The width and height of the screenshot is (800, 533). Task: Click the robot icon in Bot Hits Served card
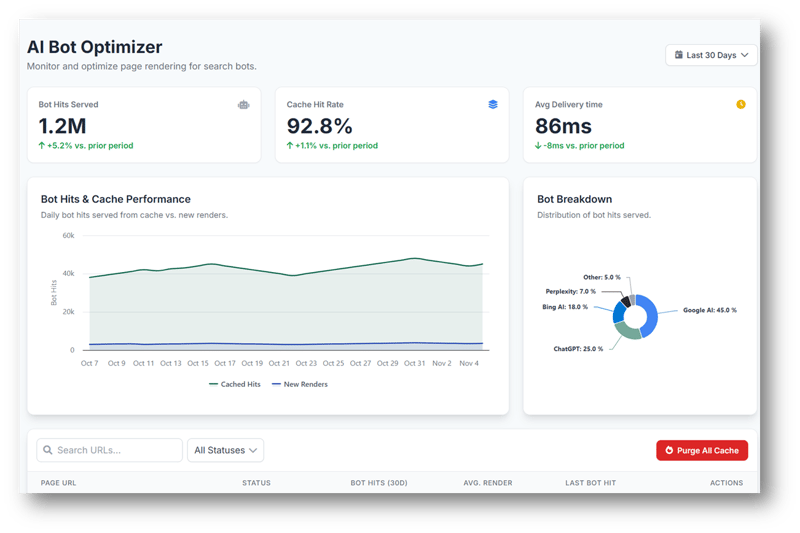pyautogui.click(x=243, y=105)
